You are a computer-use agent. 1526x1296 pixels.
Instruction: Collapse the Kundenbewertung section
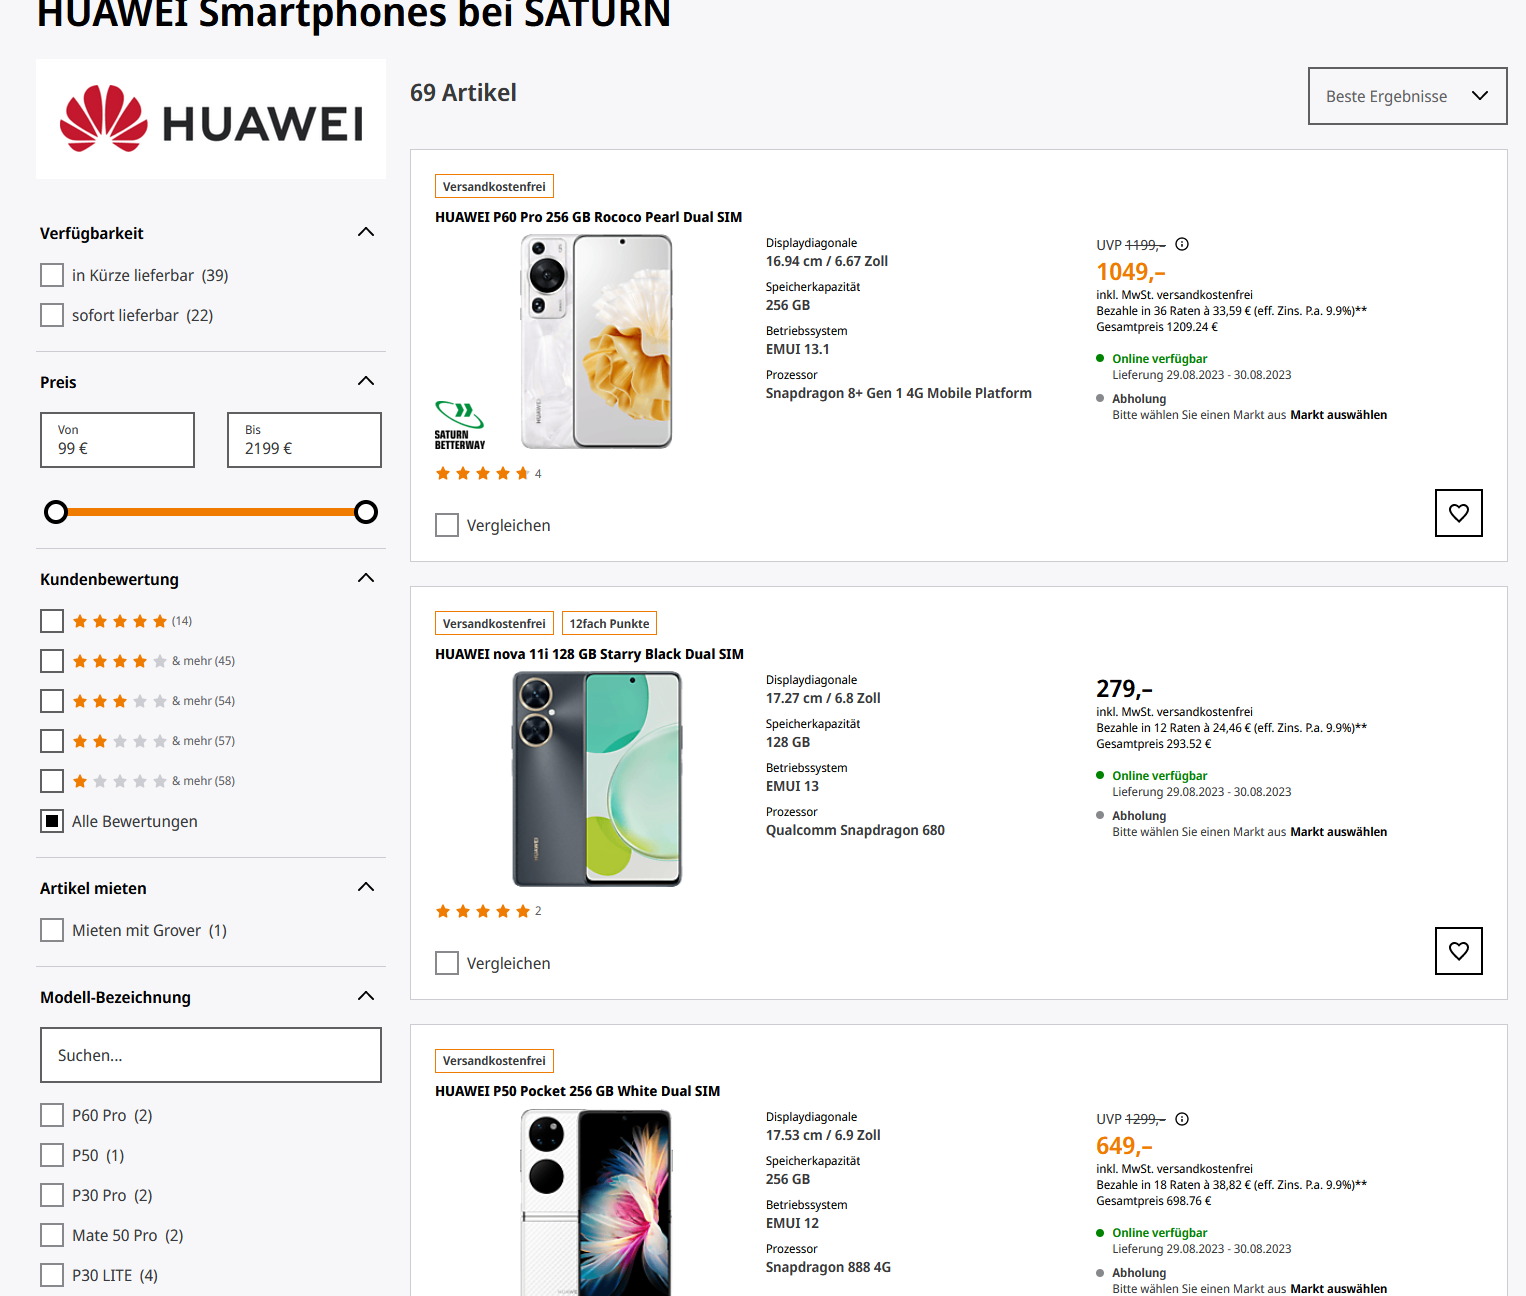point(366,578)
